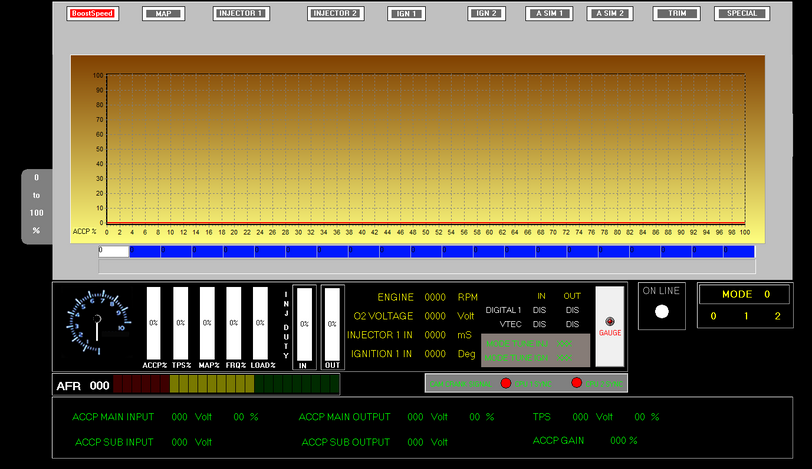Toggle the ON LINE indicator
812x469 pixels.
pos(662,312)
